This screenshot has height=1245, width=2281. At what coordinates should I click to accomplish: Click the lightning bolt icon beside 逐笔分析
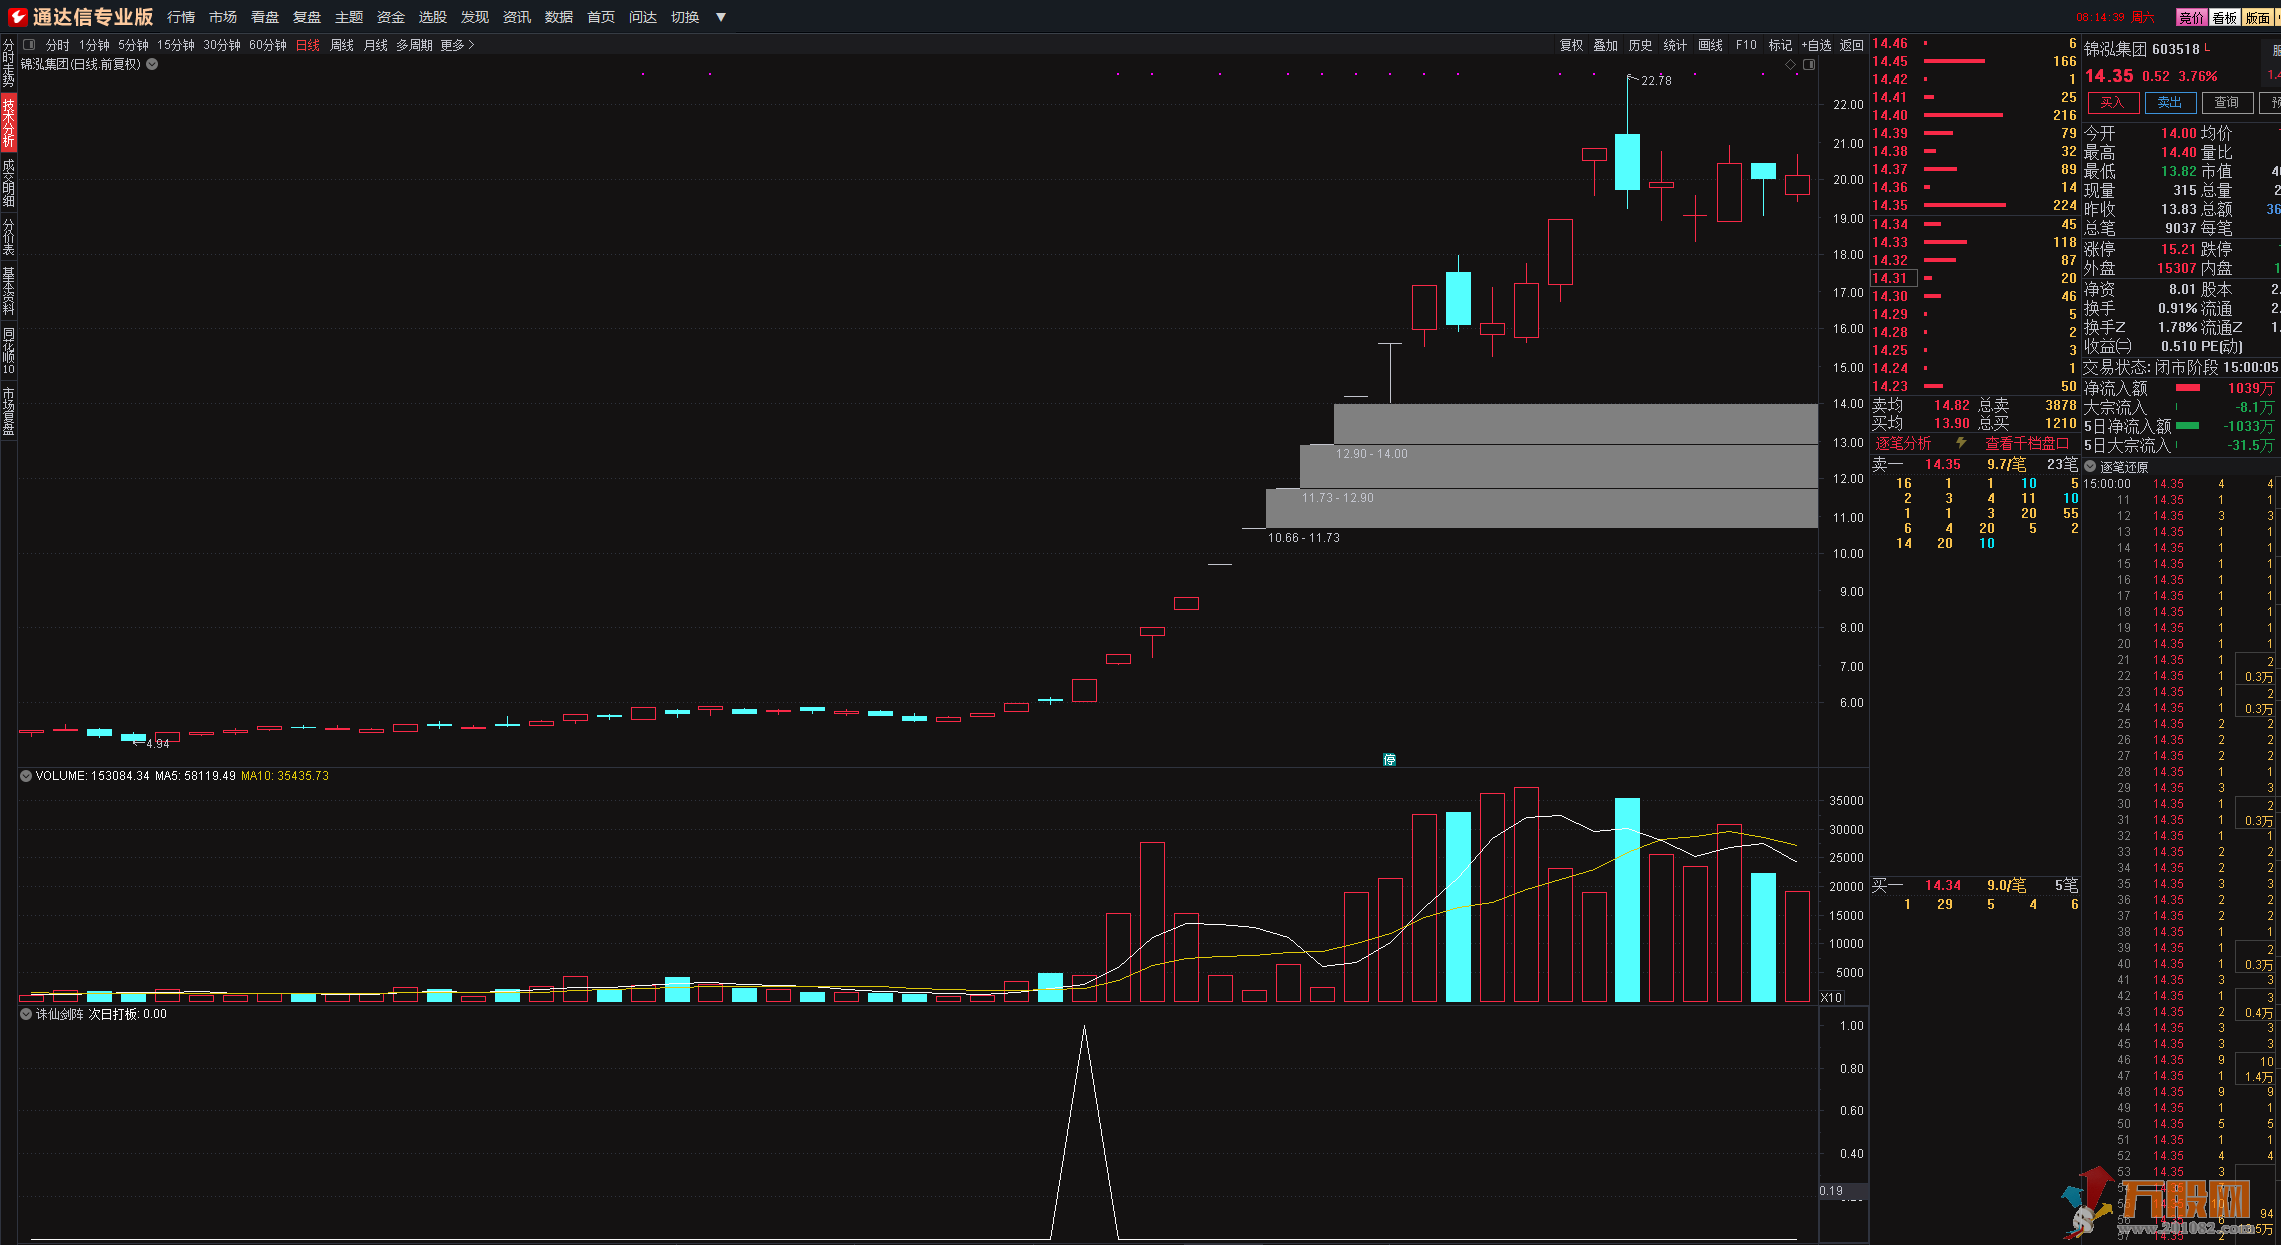[1961, 443]
